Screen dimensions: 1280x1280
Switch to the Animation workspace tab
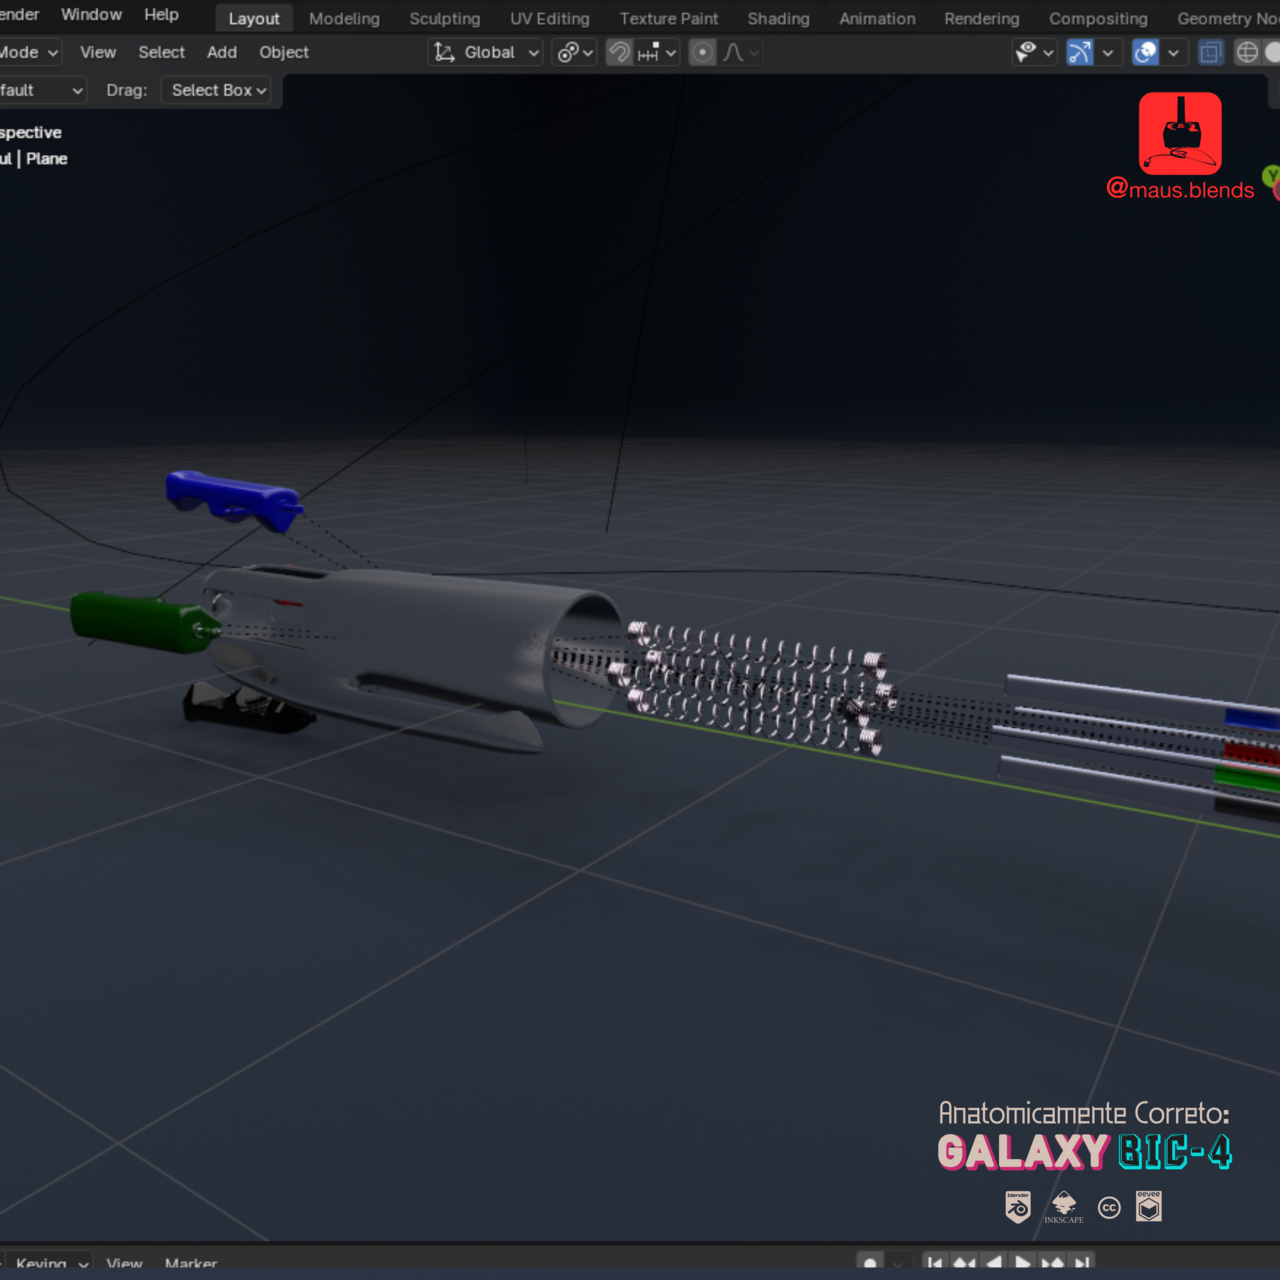(877, 18)
